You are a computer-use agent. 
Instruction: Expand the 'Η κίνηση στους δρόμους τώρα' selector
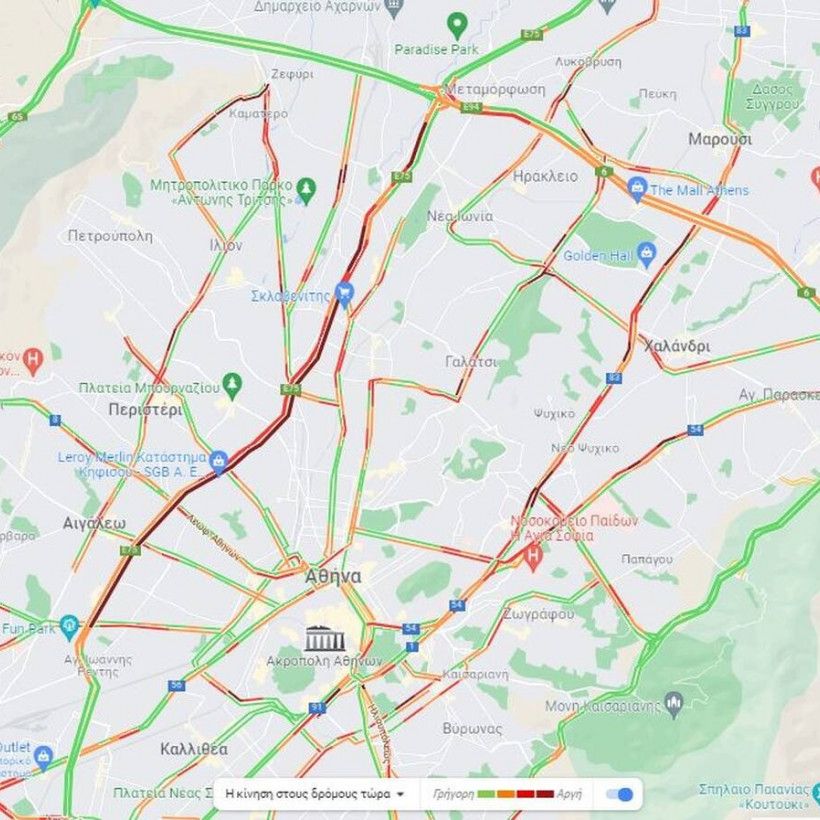pyautogui.click(x=315, y=794)
